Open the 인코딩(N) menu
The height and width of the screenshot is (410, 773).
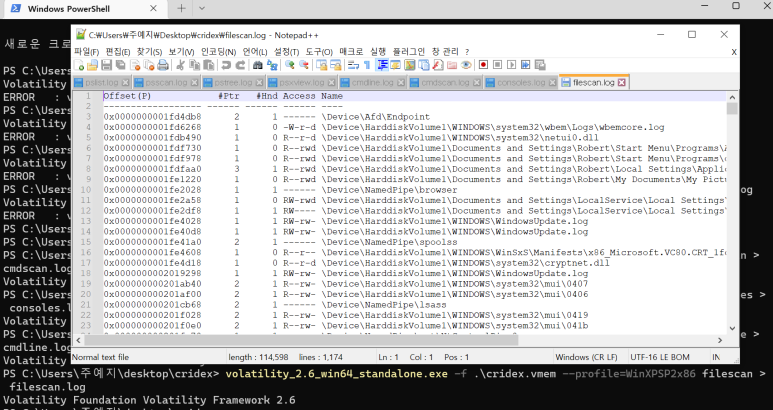218,51
